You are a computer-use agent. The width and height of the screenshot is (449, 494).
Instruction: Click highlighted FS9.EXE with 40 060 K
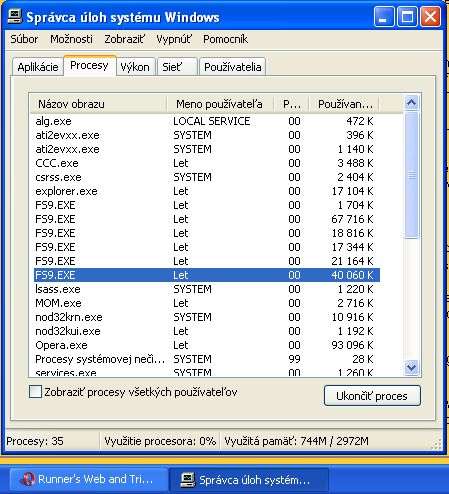click(207, 275)
